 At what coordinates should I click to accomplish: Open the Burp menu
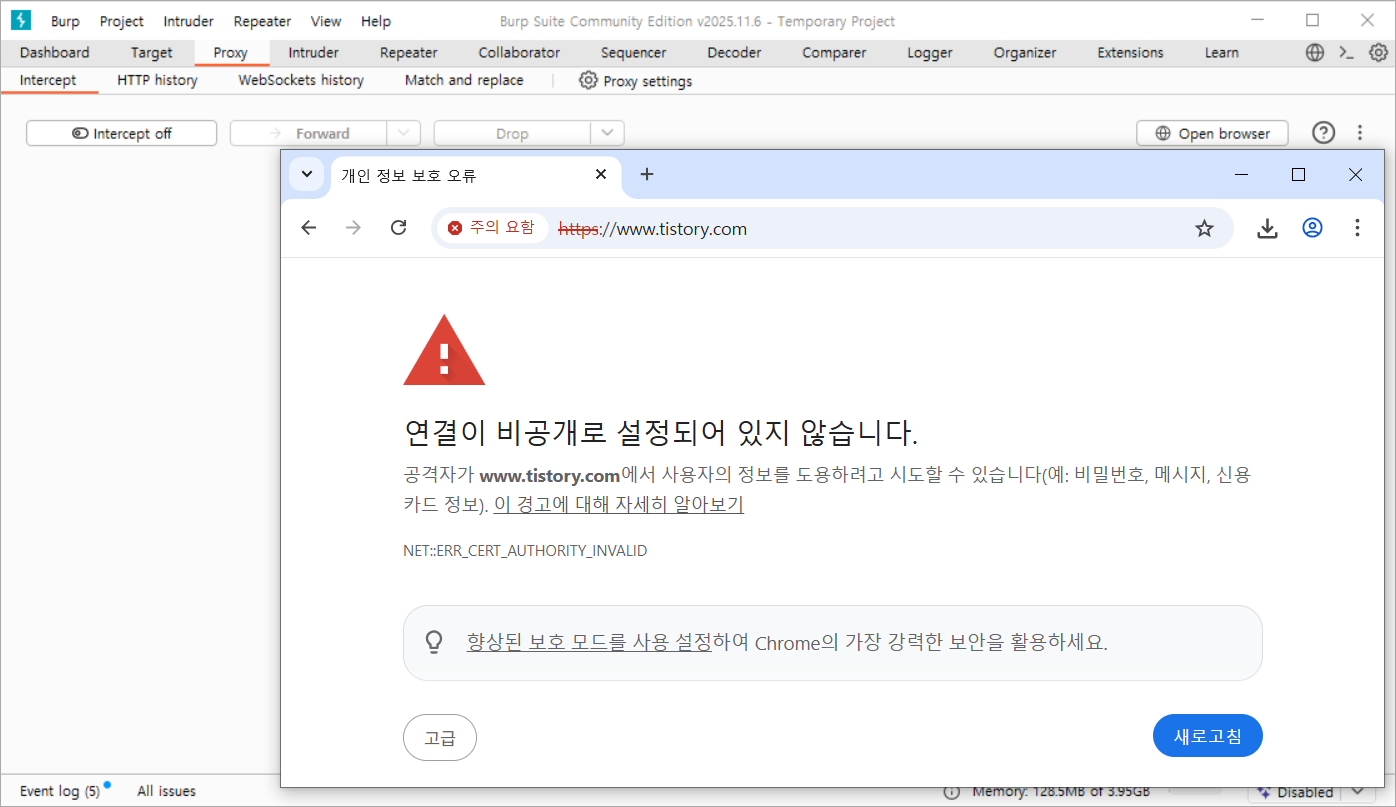pyautogui.click(x=65, y=21)
